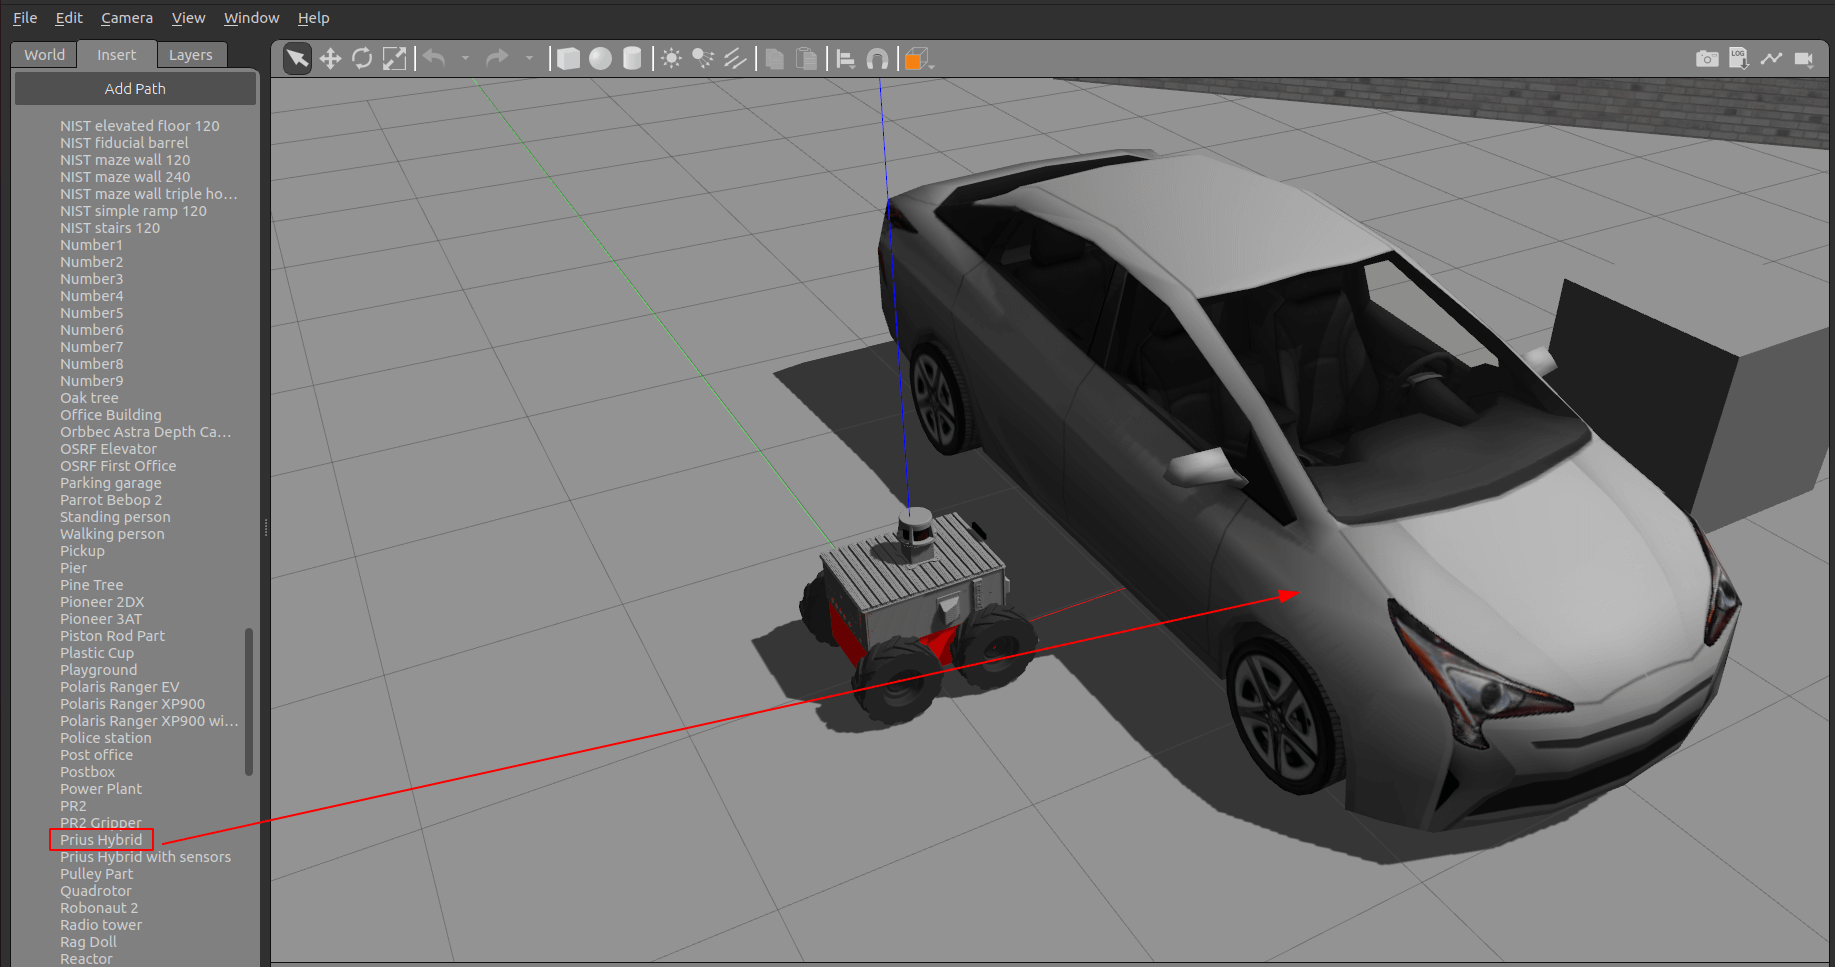The height and width of the screenshot is (967, 1835).
Task: Select Standing person model
Action: (115, 517)
